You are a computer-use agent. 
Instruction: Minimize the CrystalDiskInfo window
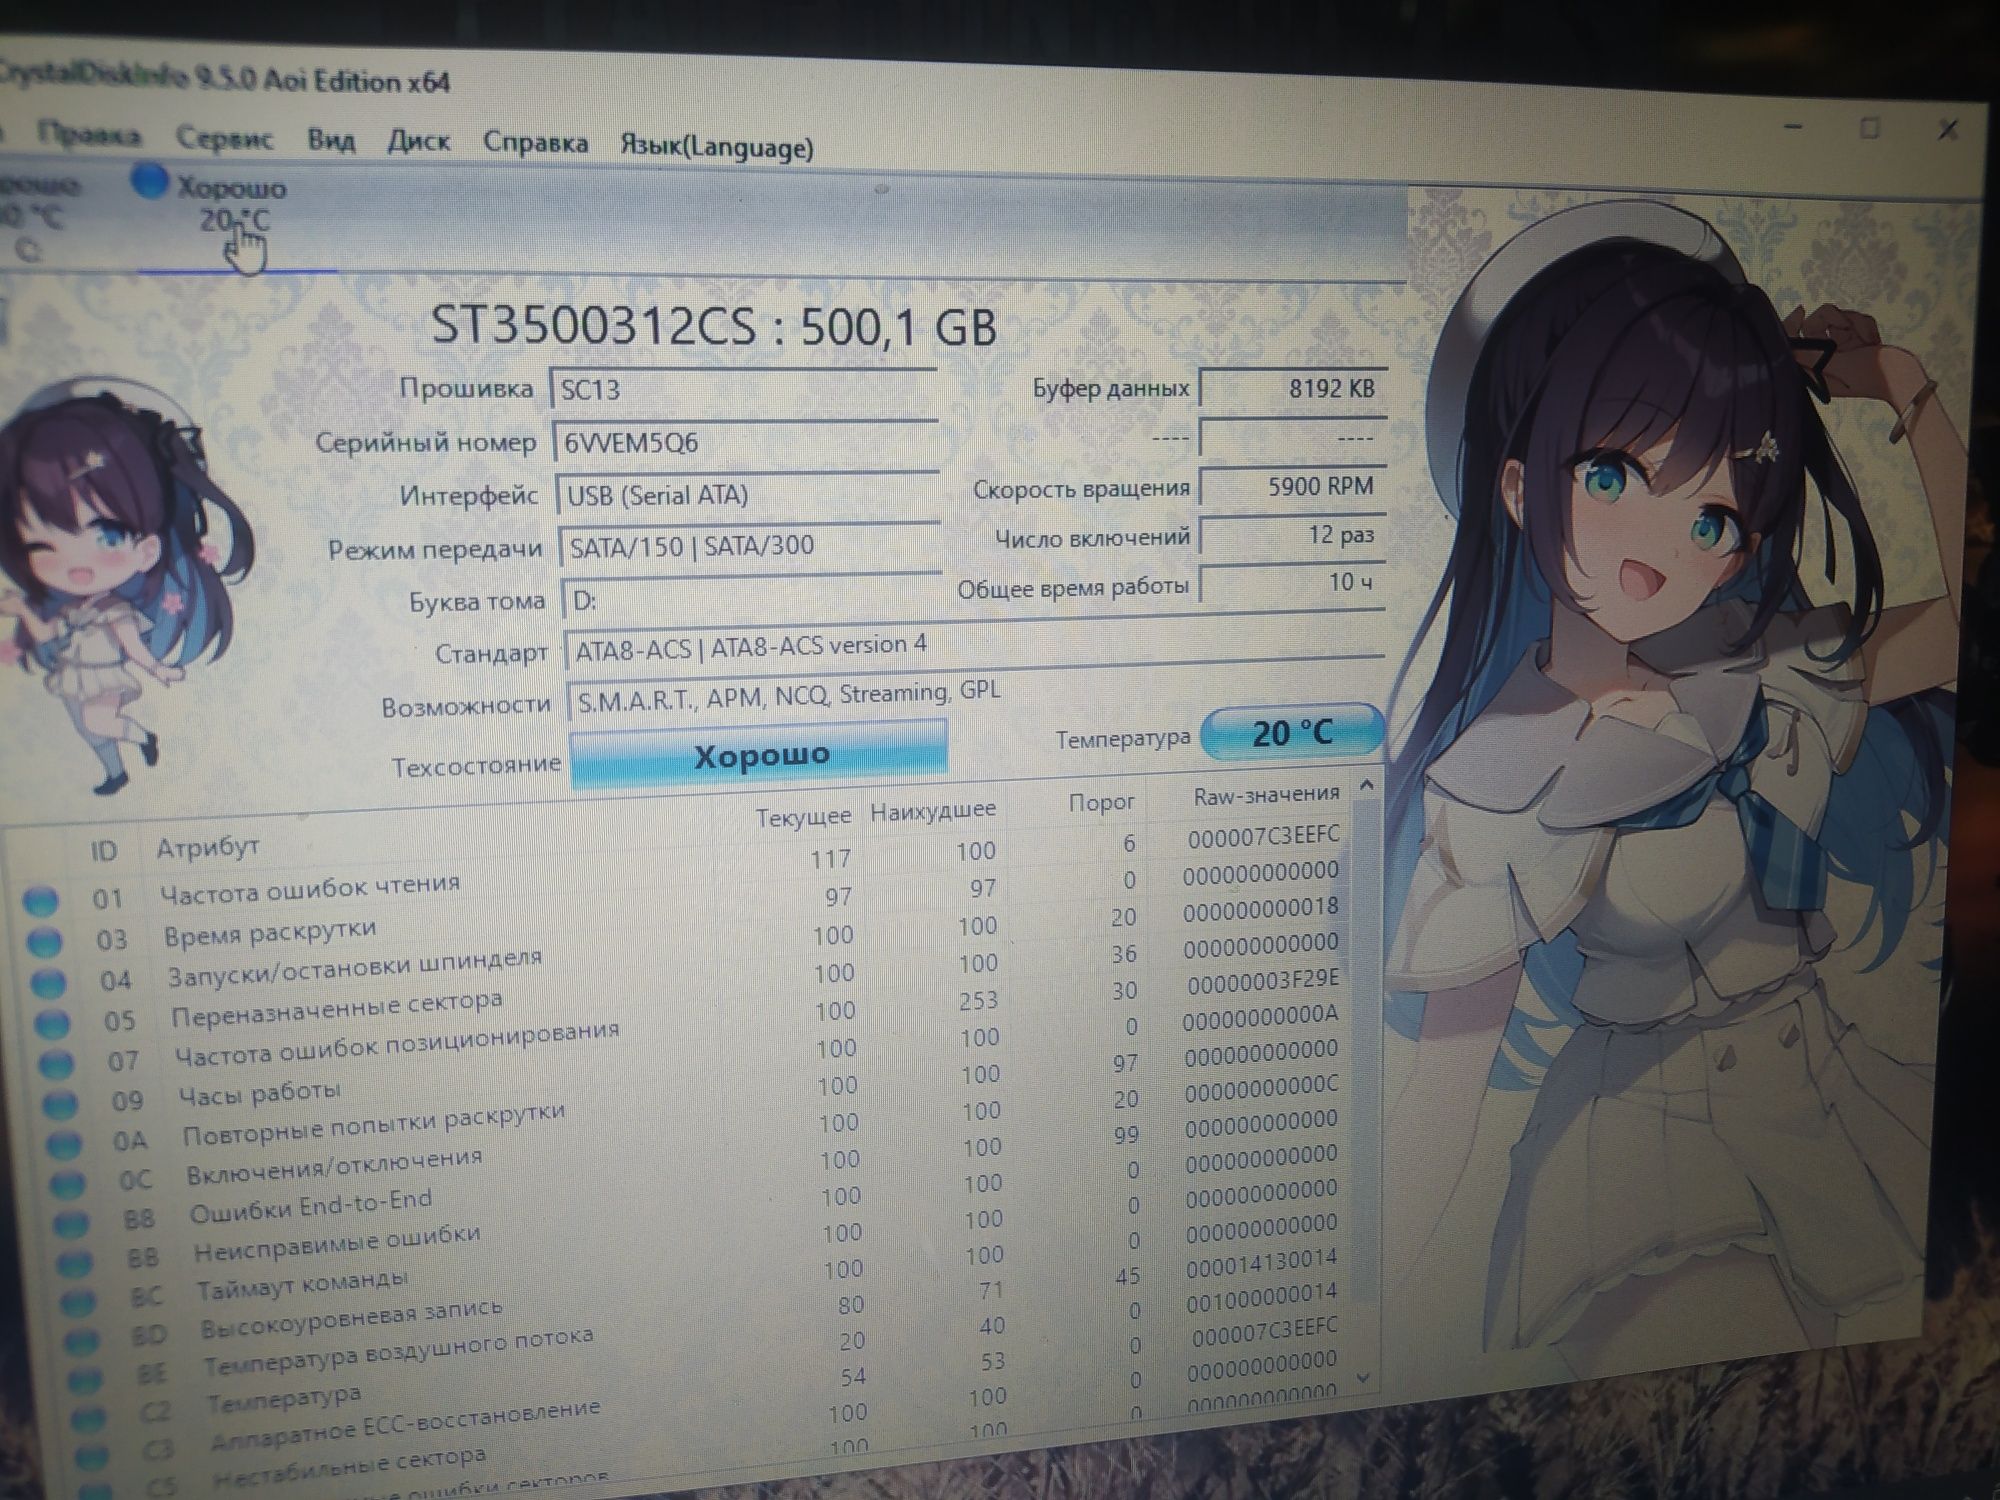click(1793, 127)
